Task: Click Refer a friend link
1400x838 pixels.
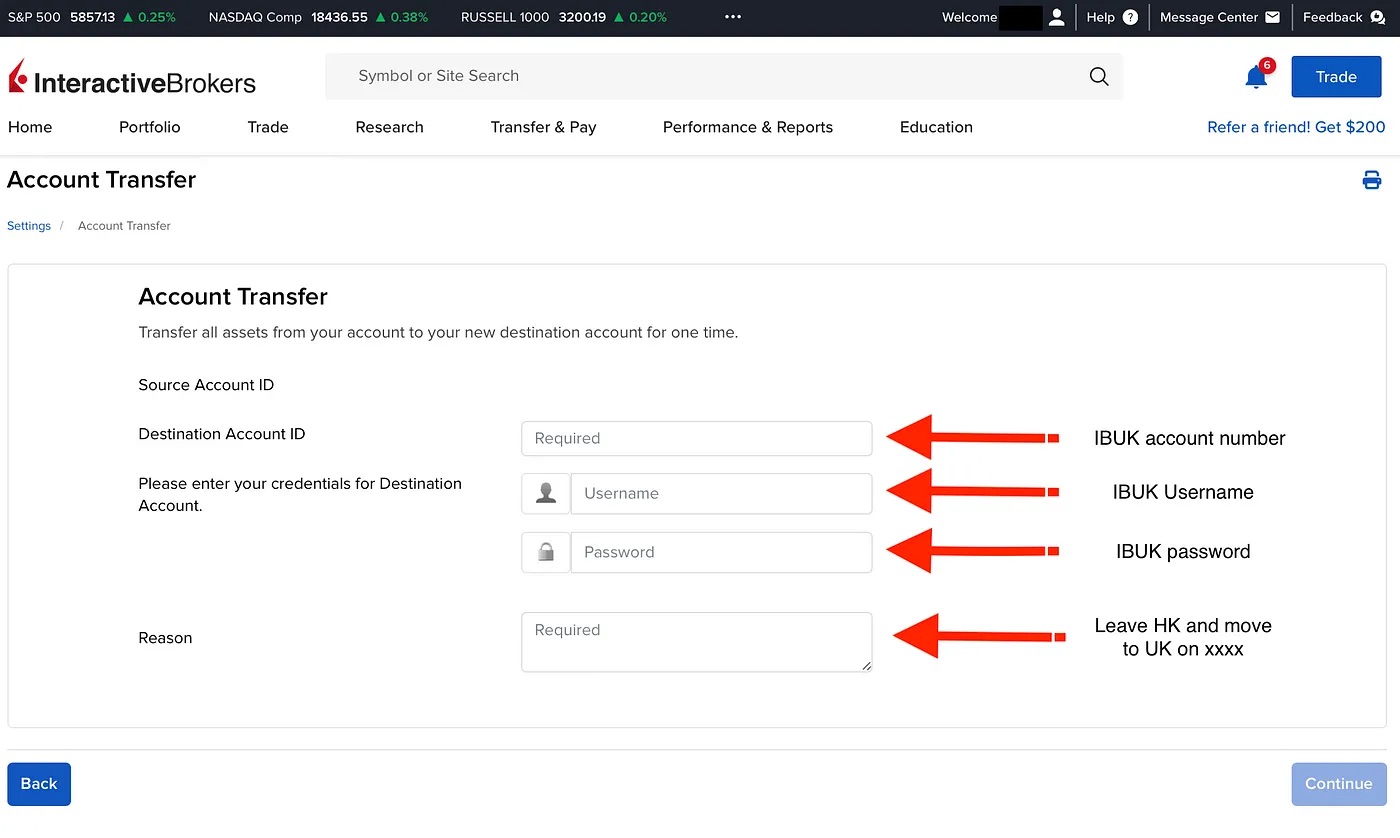Action: pos(1296,127)
